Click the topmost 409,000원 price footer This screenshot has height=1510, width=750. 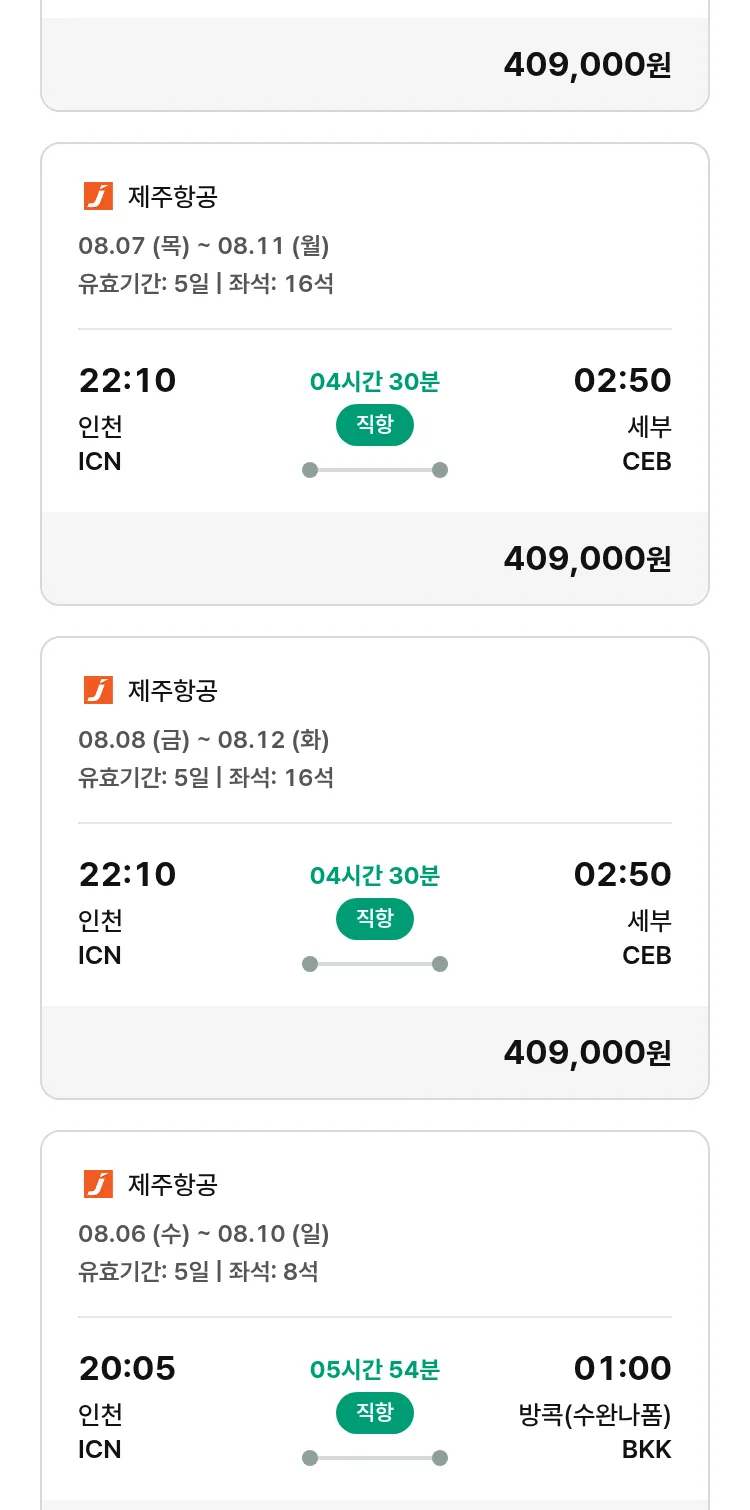point(587,65)
